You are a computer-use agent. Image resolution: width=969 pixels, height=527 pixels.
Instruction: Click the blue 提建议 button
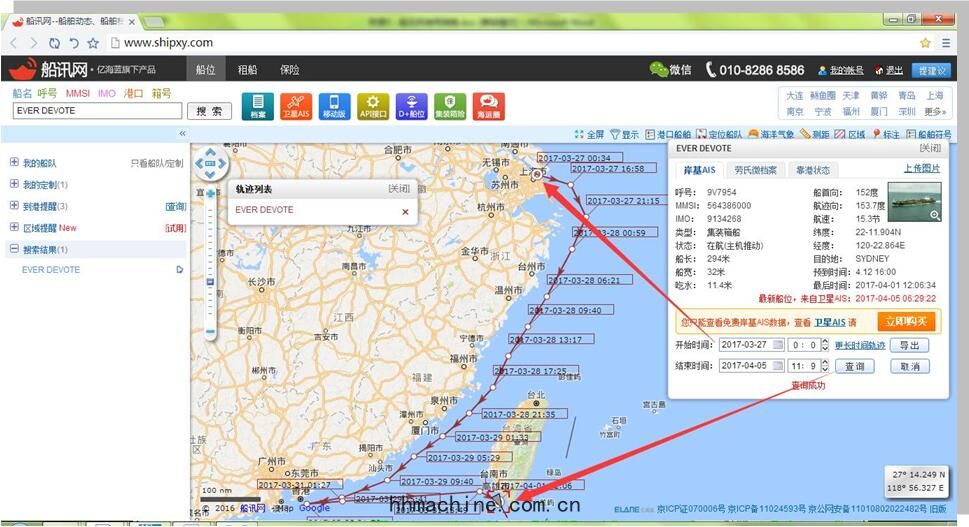(932, 70)
